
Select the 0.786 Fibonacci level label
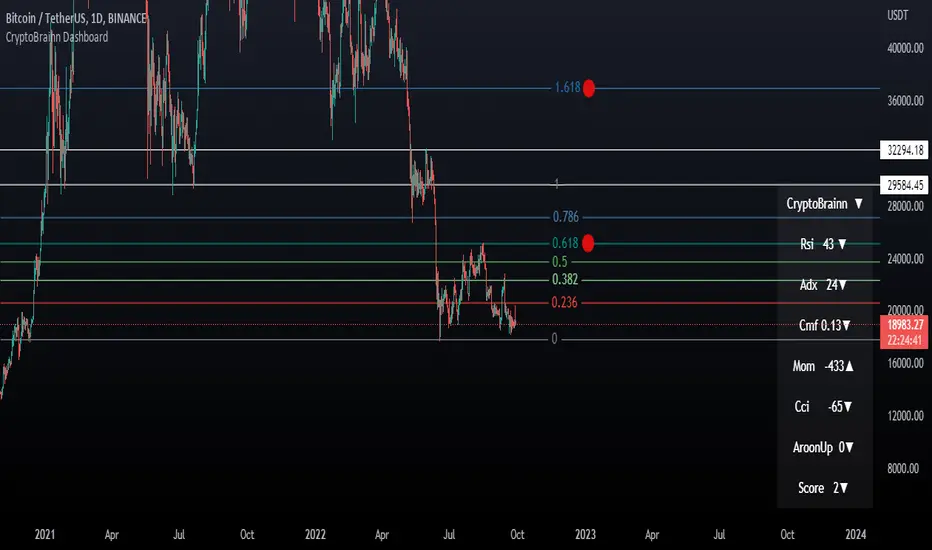coord(565,217)
